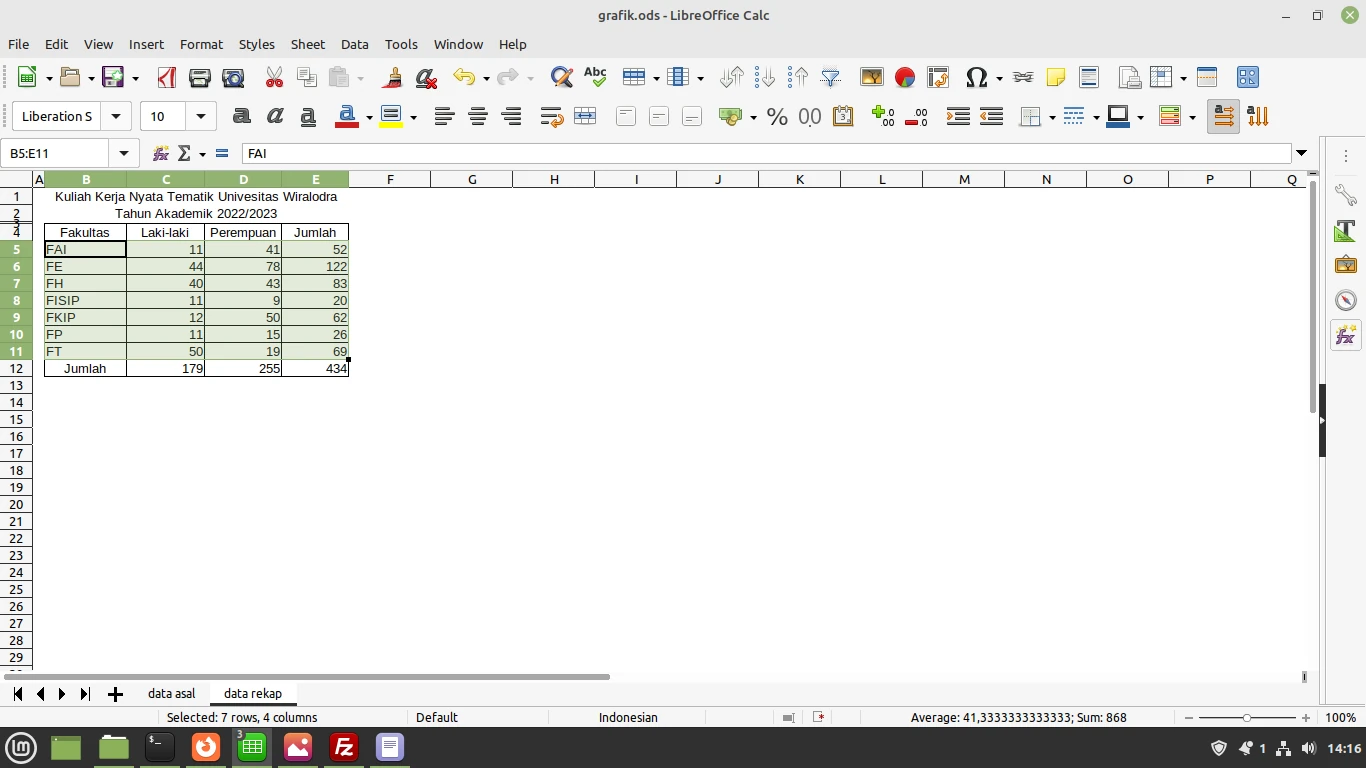
Task: Toggle Italic text formatting
Action: coord(275,116)
